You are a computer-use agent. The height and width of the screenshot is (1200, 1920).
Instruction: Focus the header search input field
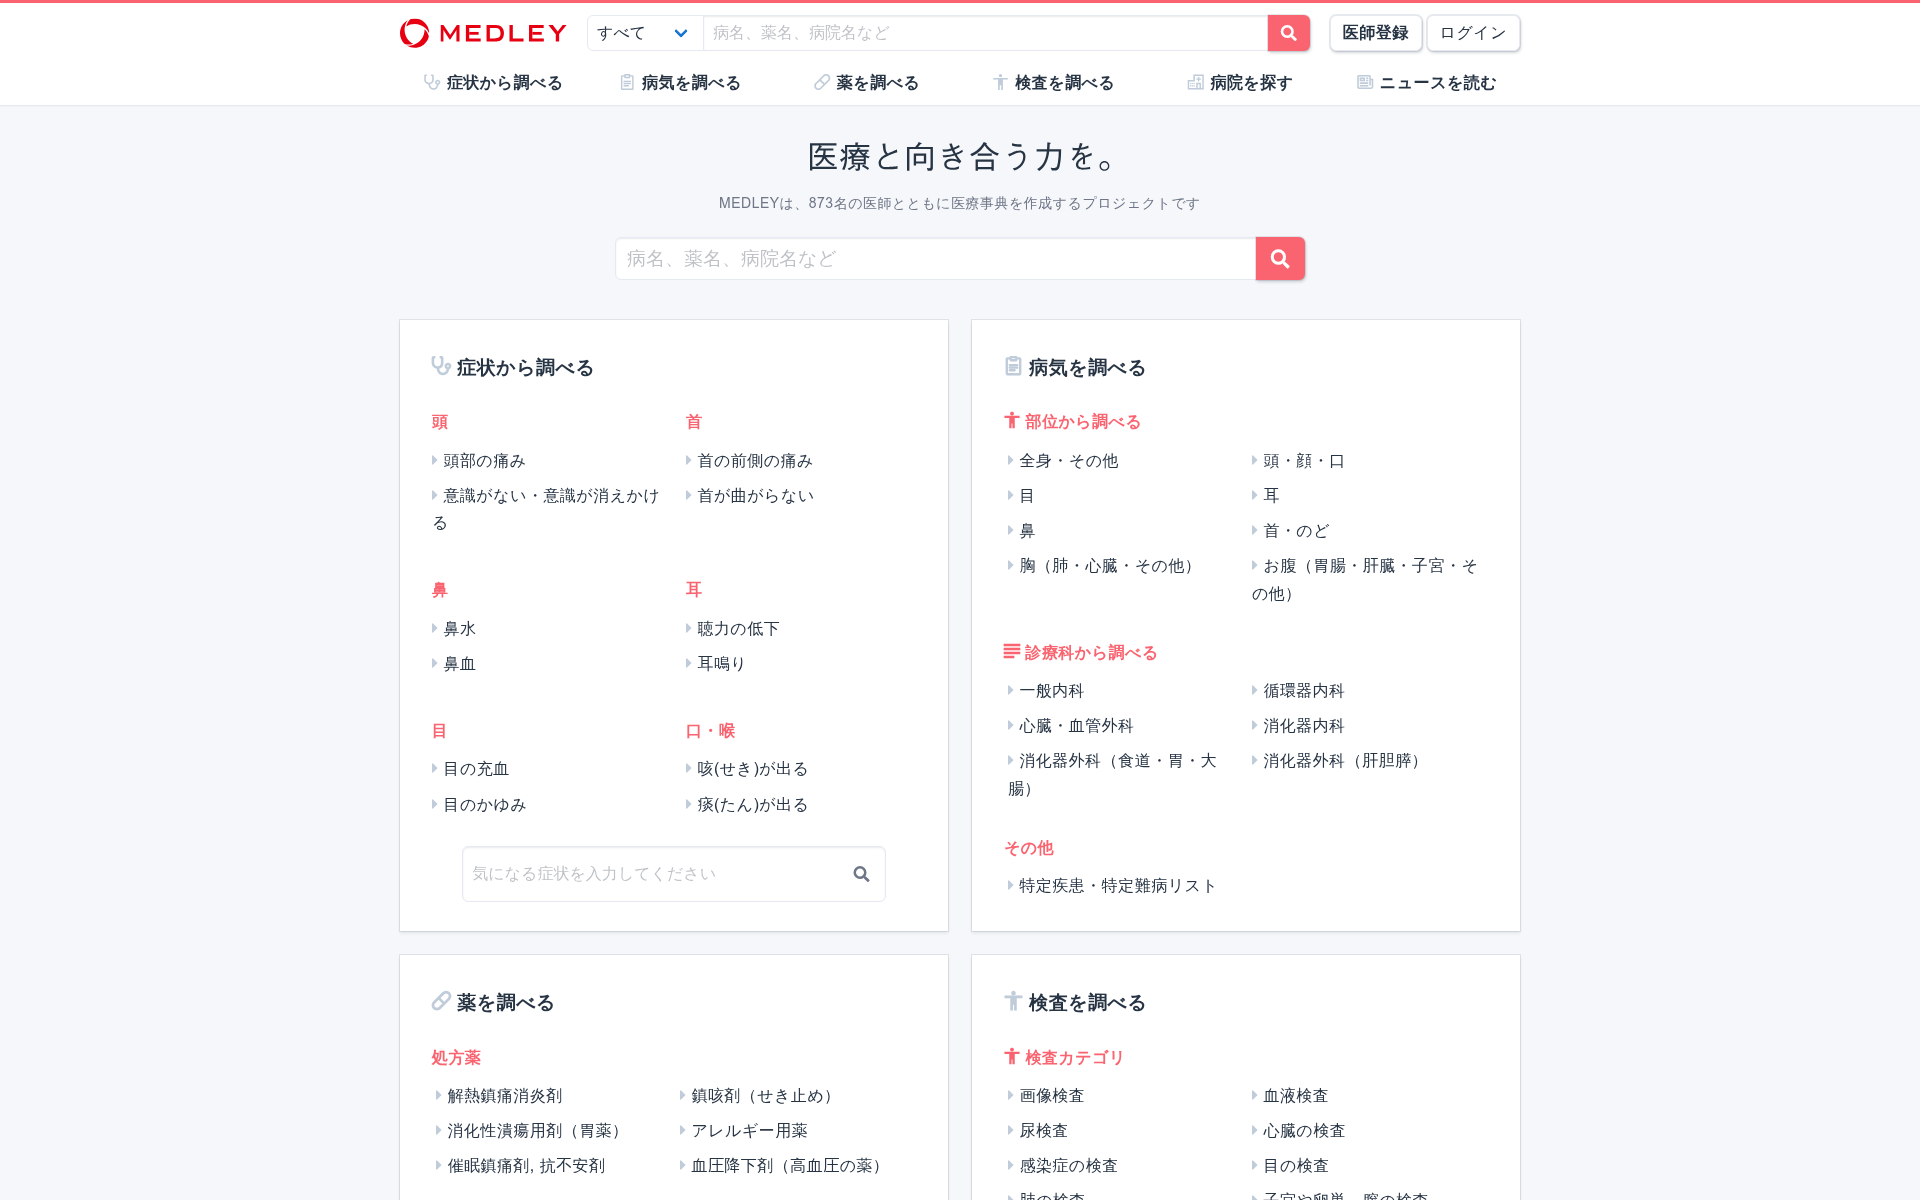click(x=985, y=33)
